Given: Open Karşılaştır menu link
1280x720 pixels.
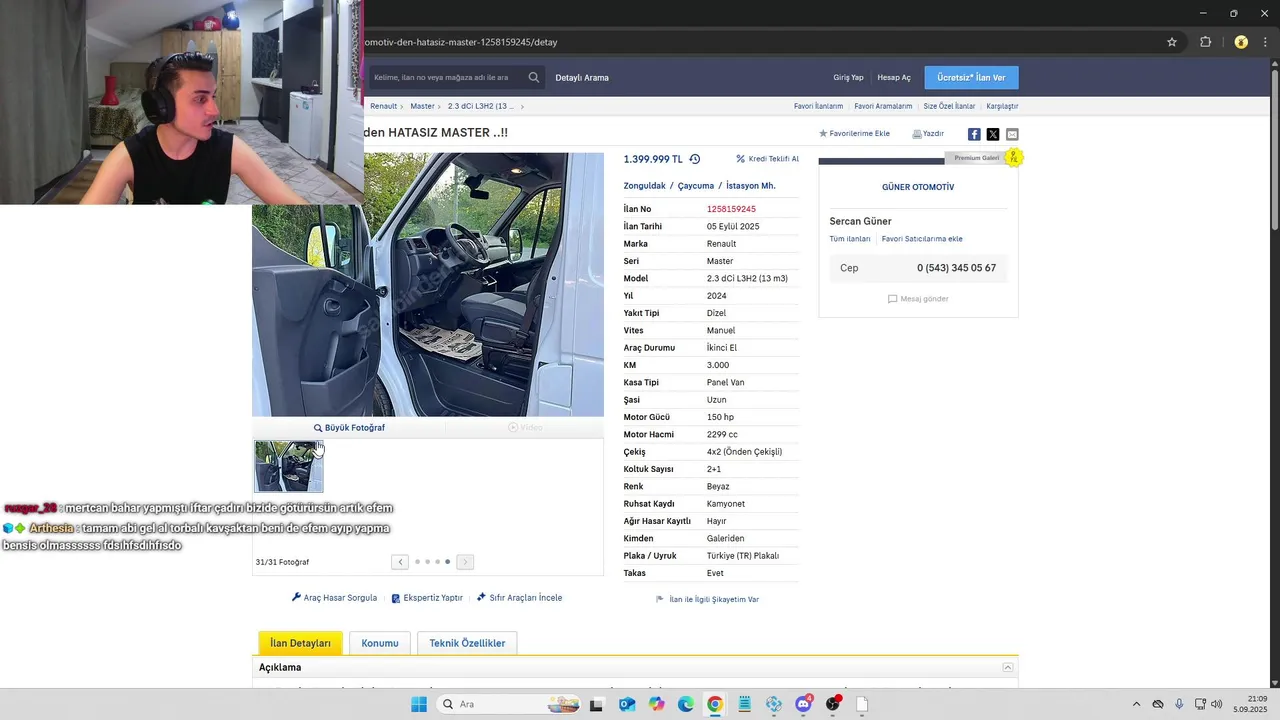Looking at the screenshot, I should point(1002,106).
